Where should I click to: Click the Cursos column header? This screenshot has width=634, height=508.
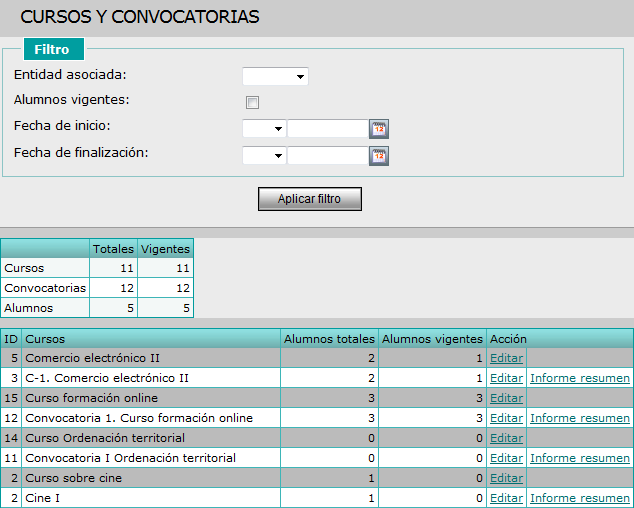point(151,339)
